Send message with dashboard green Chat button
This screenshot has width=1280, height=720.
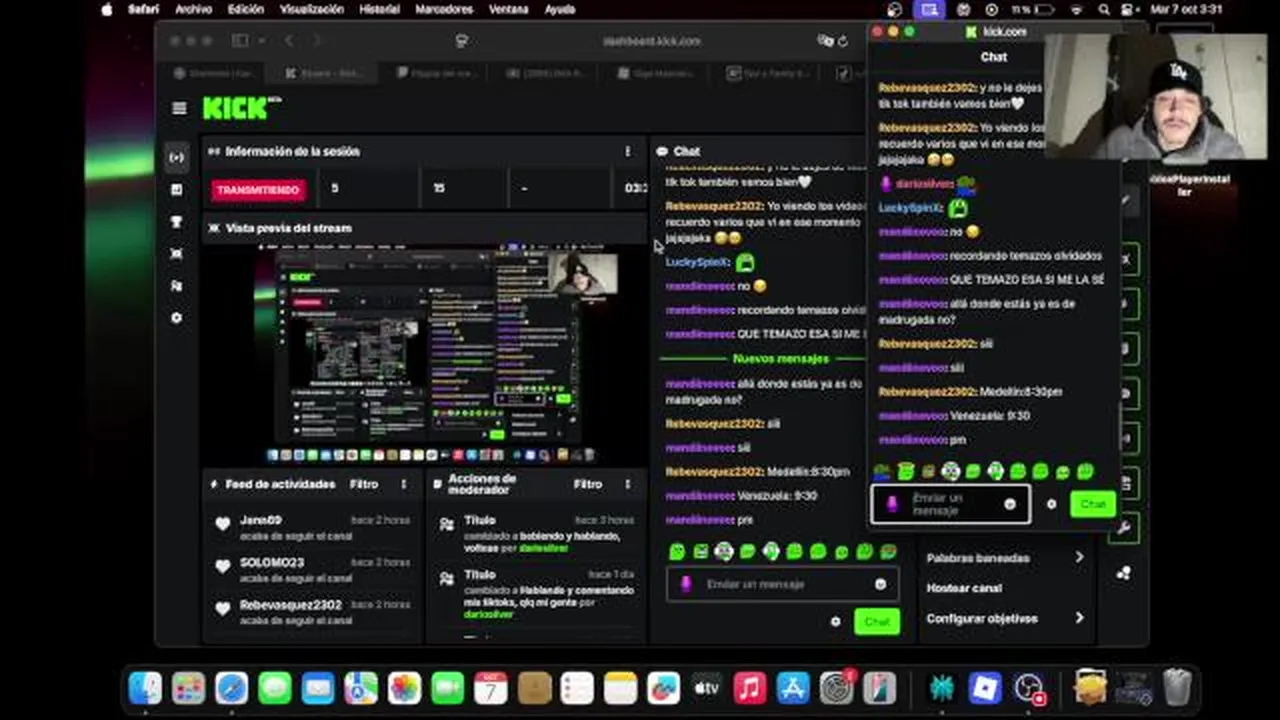click(876, 622)
